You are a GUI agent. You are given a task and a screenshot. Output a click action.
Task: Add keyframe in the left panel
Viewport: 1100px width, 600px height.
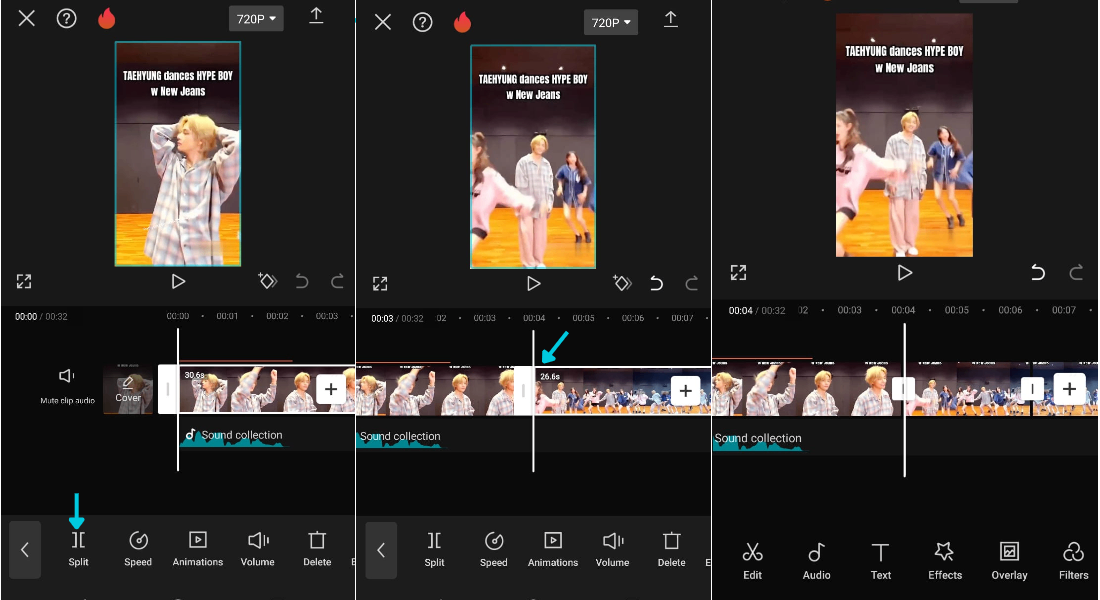pyautogui.click(x=267, y=281)
